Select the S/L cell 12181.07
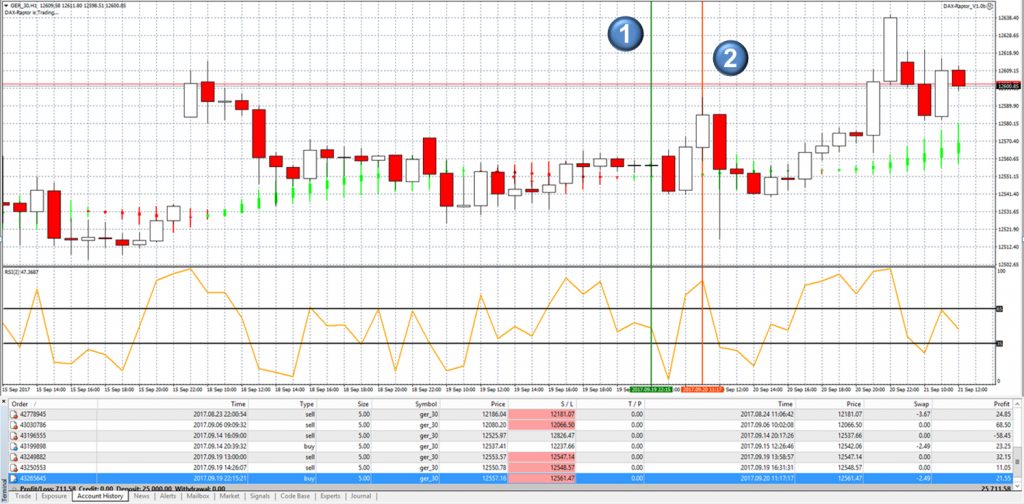 pyautogui.click(x=542, y=414)
